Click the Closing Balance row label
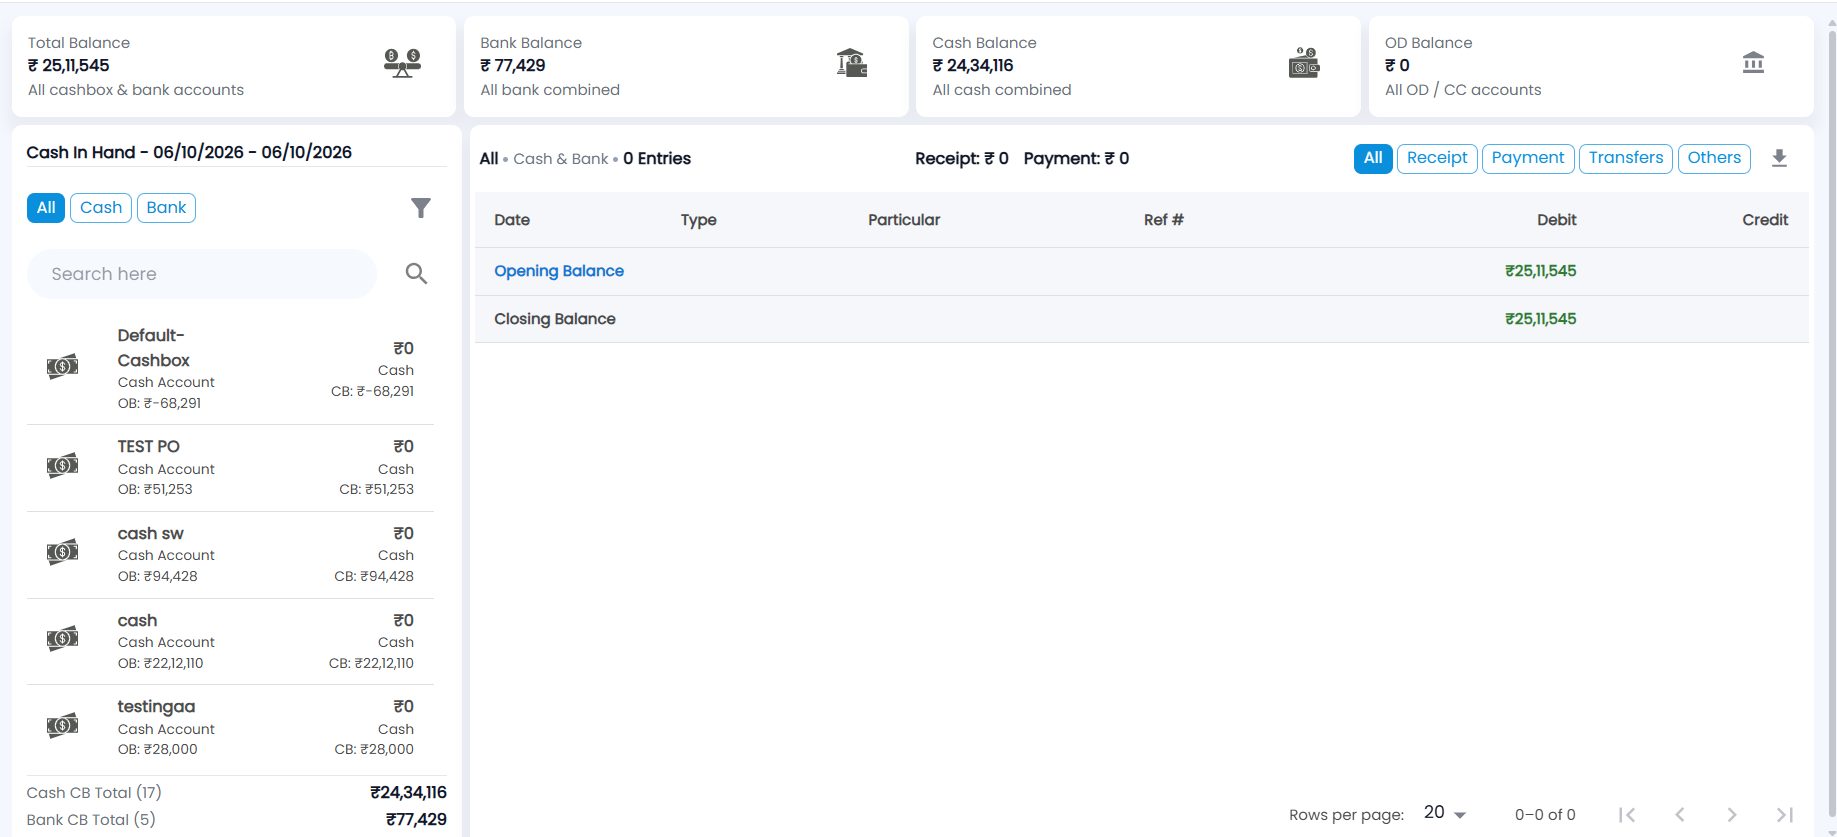The height and width of the screenshot is (837, 1837). [555, 319]
